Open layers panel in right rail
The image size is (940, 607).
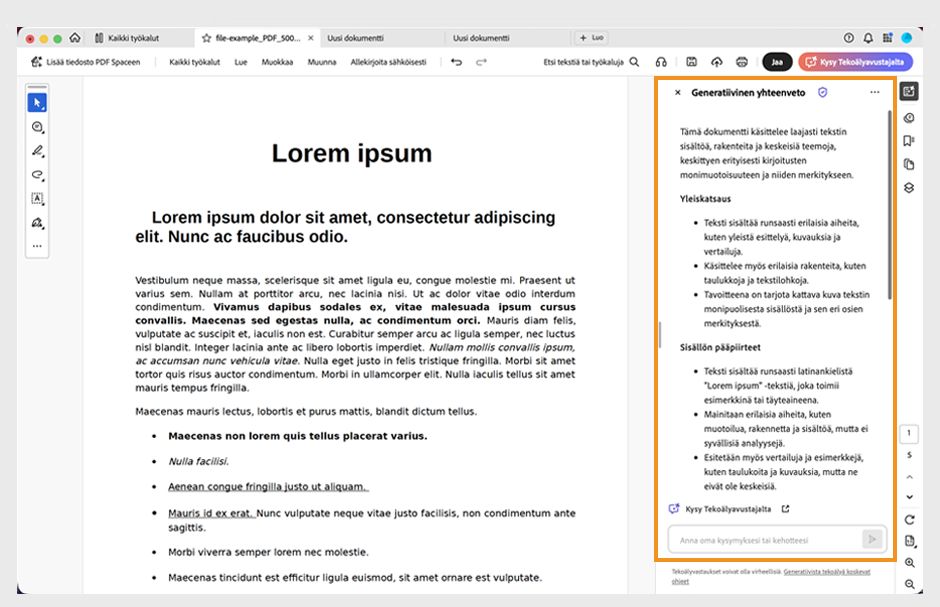(x=909, y=188)
